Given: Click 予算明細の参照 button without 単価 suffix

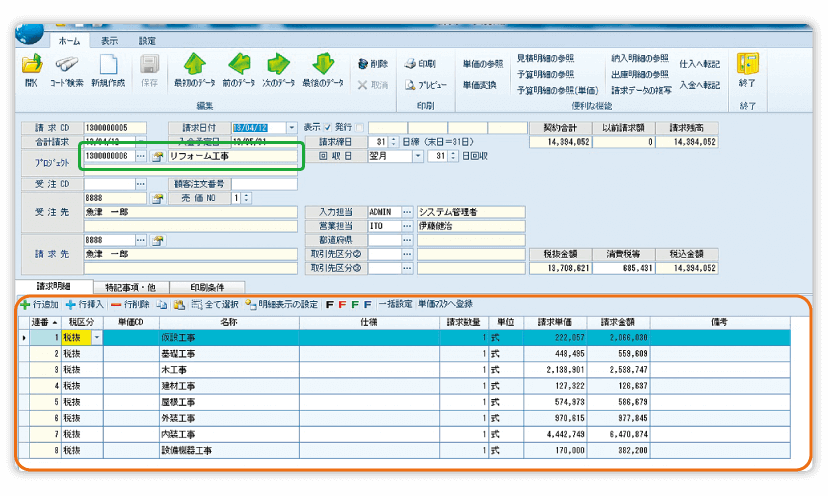Looking at the screenshot, I should 545,74.
